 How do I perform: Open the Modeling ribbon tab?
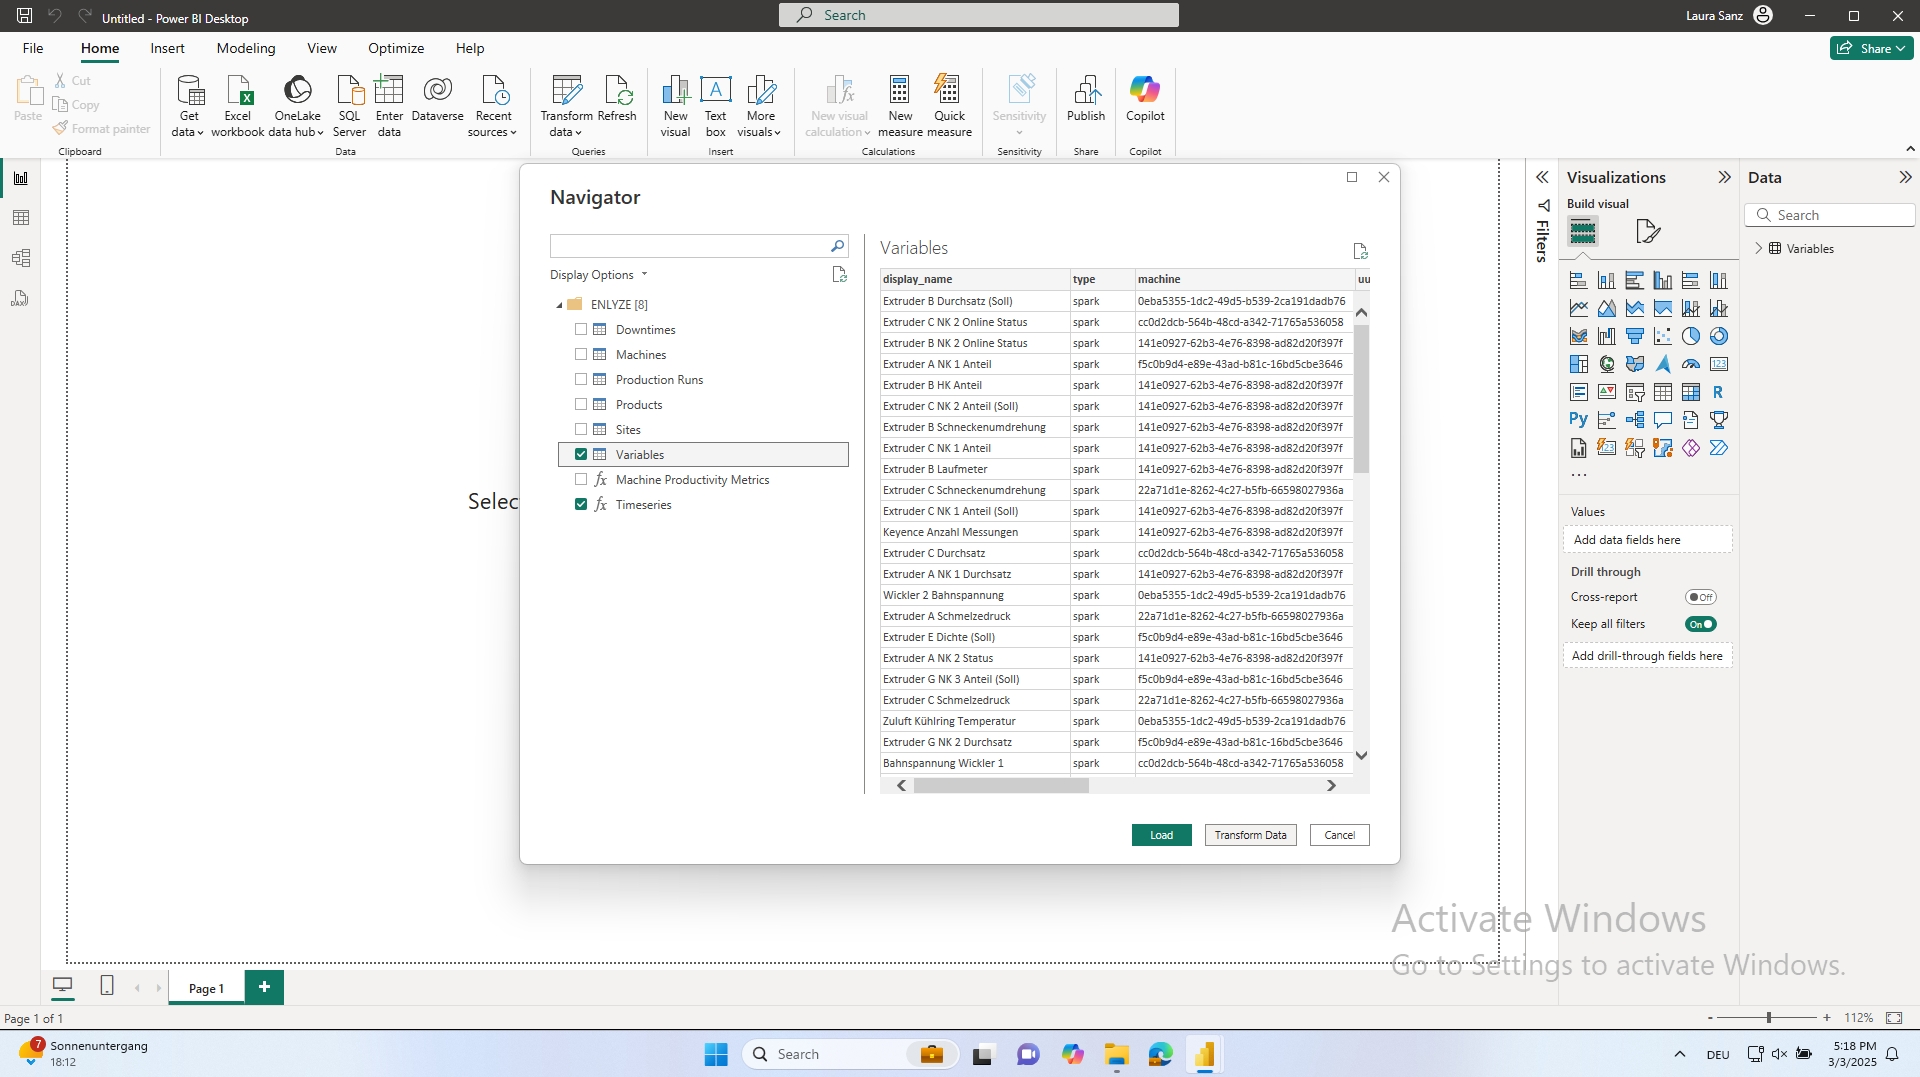[x=245, y=48]
